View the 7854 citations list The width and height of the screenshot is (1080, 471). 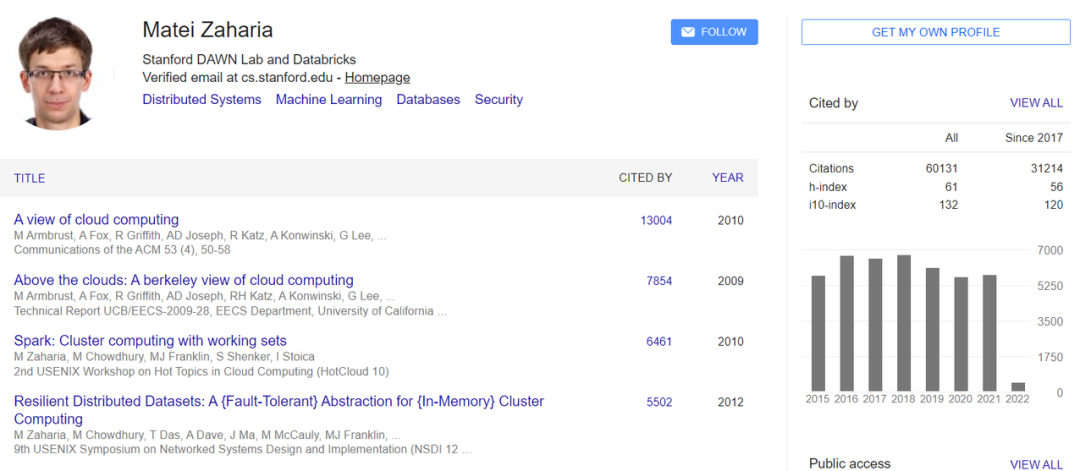click(x=659, y=282)
